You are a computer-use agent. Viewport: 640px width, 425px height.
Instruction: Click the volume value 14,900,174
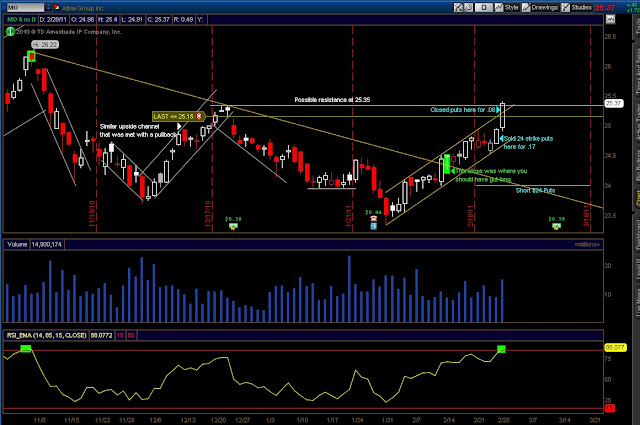pyautogui.click(x=47, y=245)
